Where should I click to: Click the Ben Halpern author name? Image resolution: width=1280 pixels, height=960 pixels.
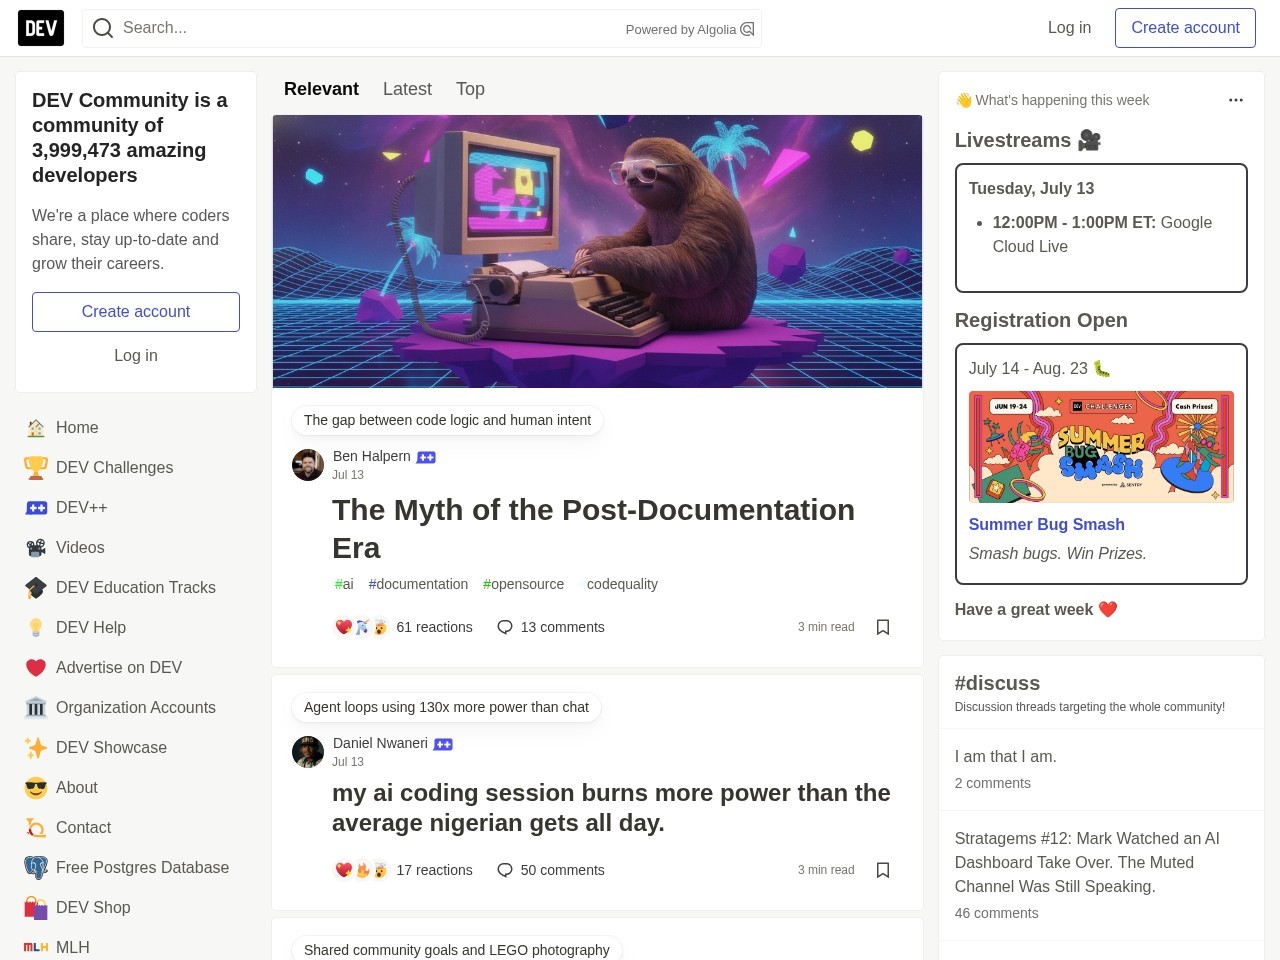(x=371, y=456)
